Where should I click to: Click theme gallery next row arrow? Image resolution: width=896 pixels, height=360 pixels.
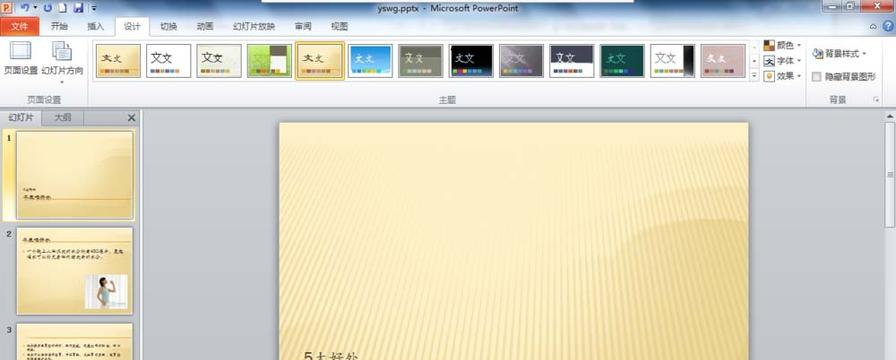pyautogui.click(x=754, y=61)
